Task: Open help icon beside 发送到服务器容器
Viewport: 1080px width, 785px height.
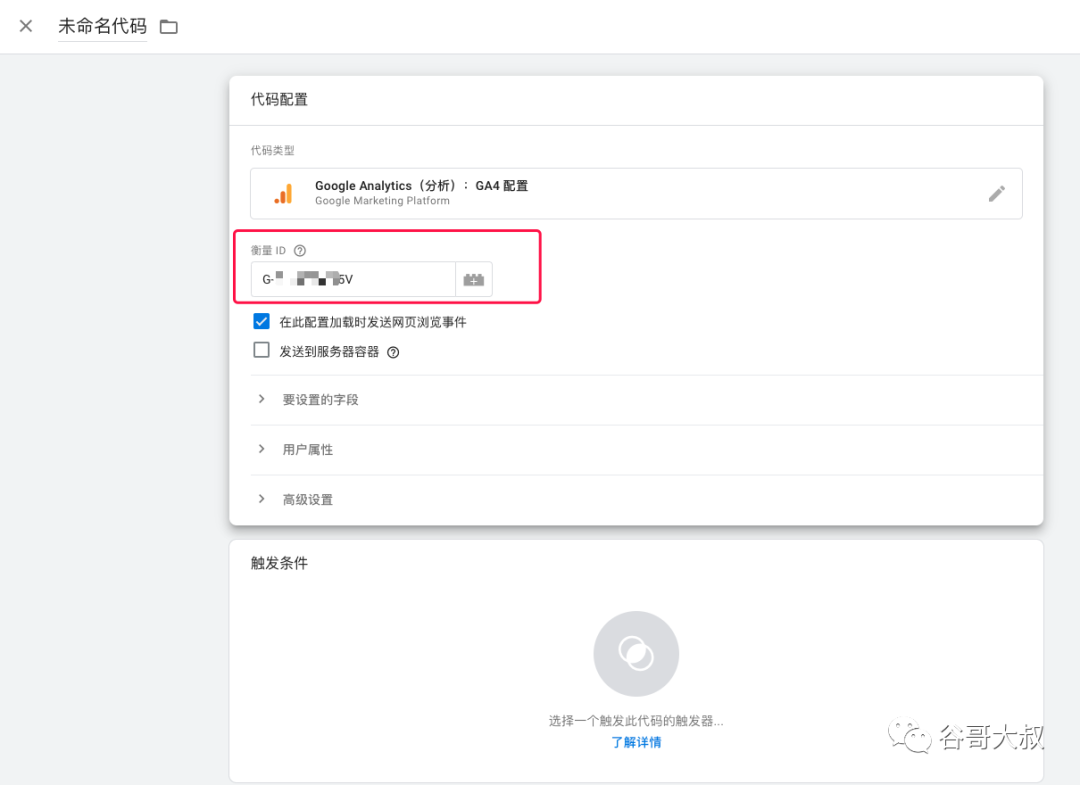Action: click(393, 352)
